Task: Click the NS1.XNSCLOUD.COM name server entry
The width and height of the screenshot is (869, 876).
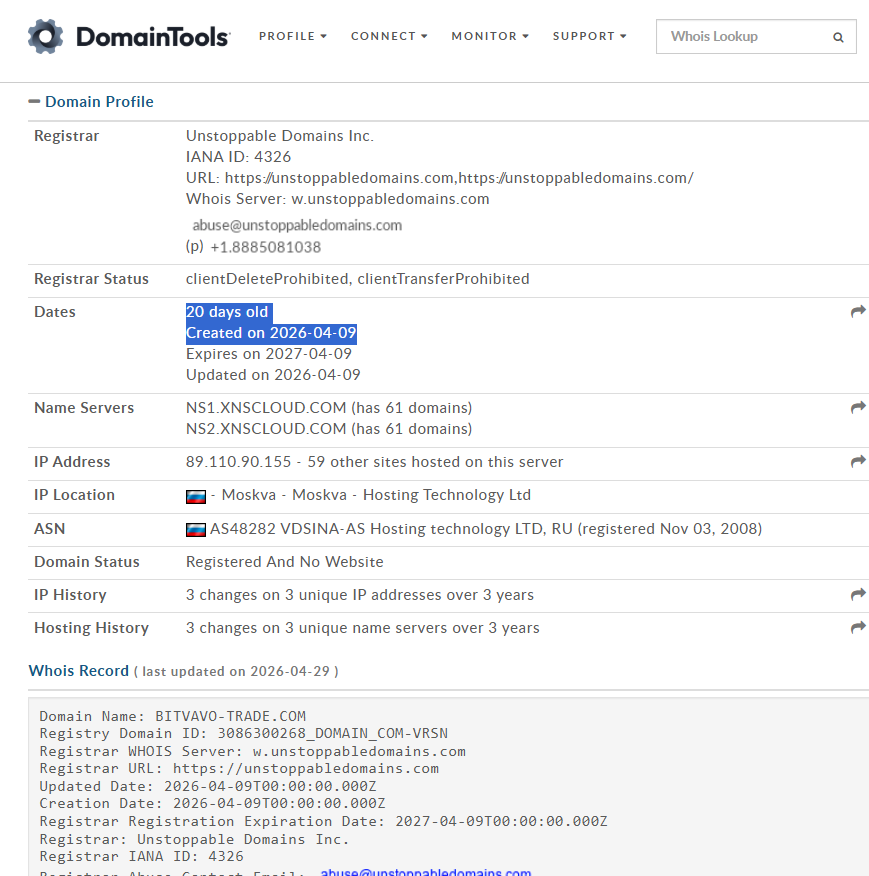Action: click(266, 408)
